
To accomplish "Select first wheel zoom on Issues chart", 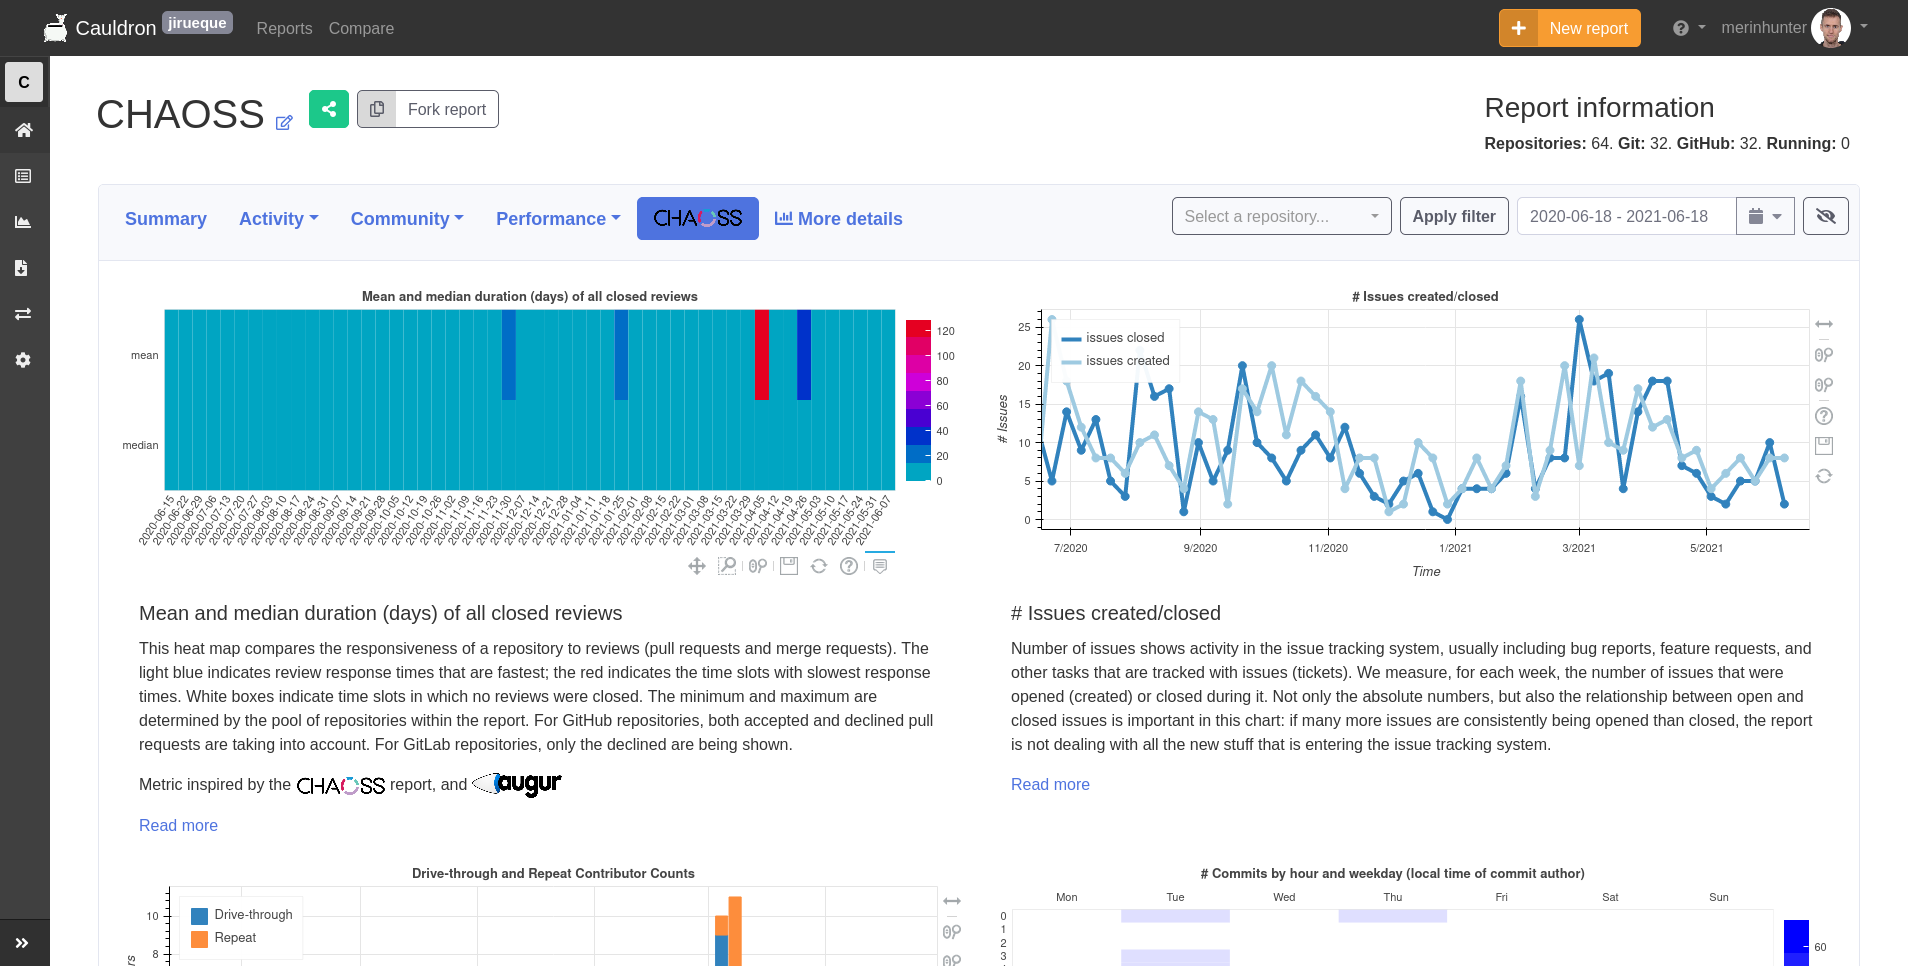I will tap(1824, 355).
